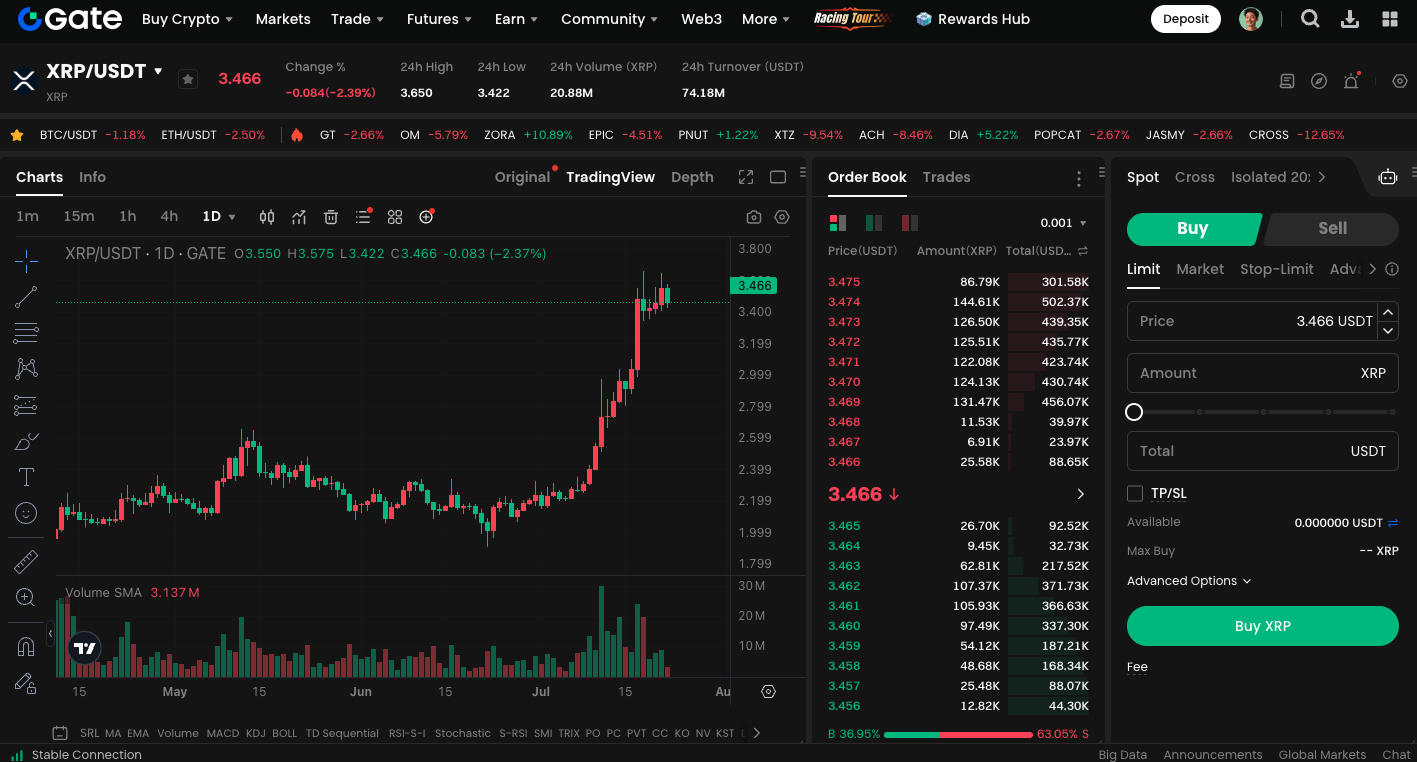Open the Markets page

(283, 19)
